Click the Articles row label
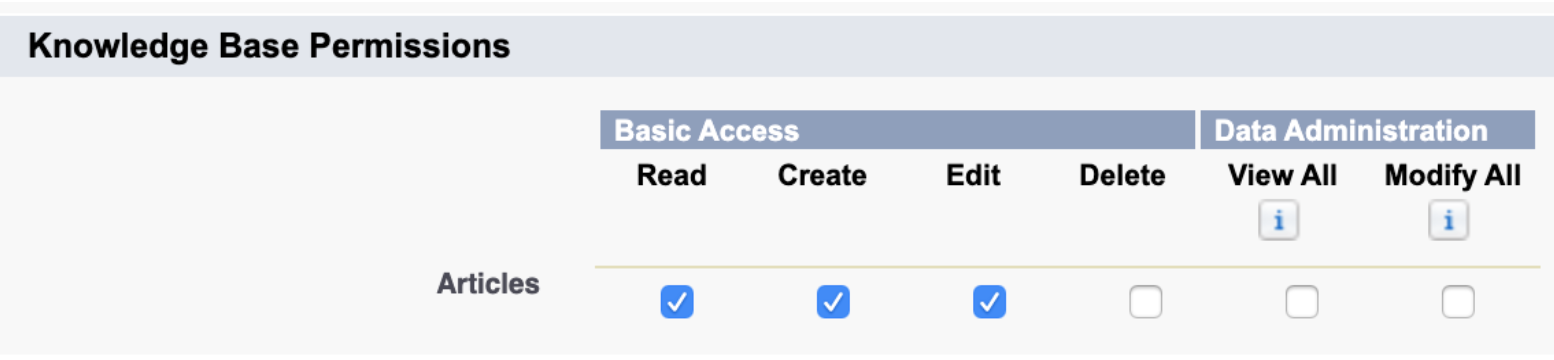This screenshot has height=360, width=1554. [488, 284]
